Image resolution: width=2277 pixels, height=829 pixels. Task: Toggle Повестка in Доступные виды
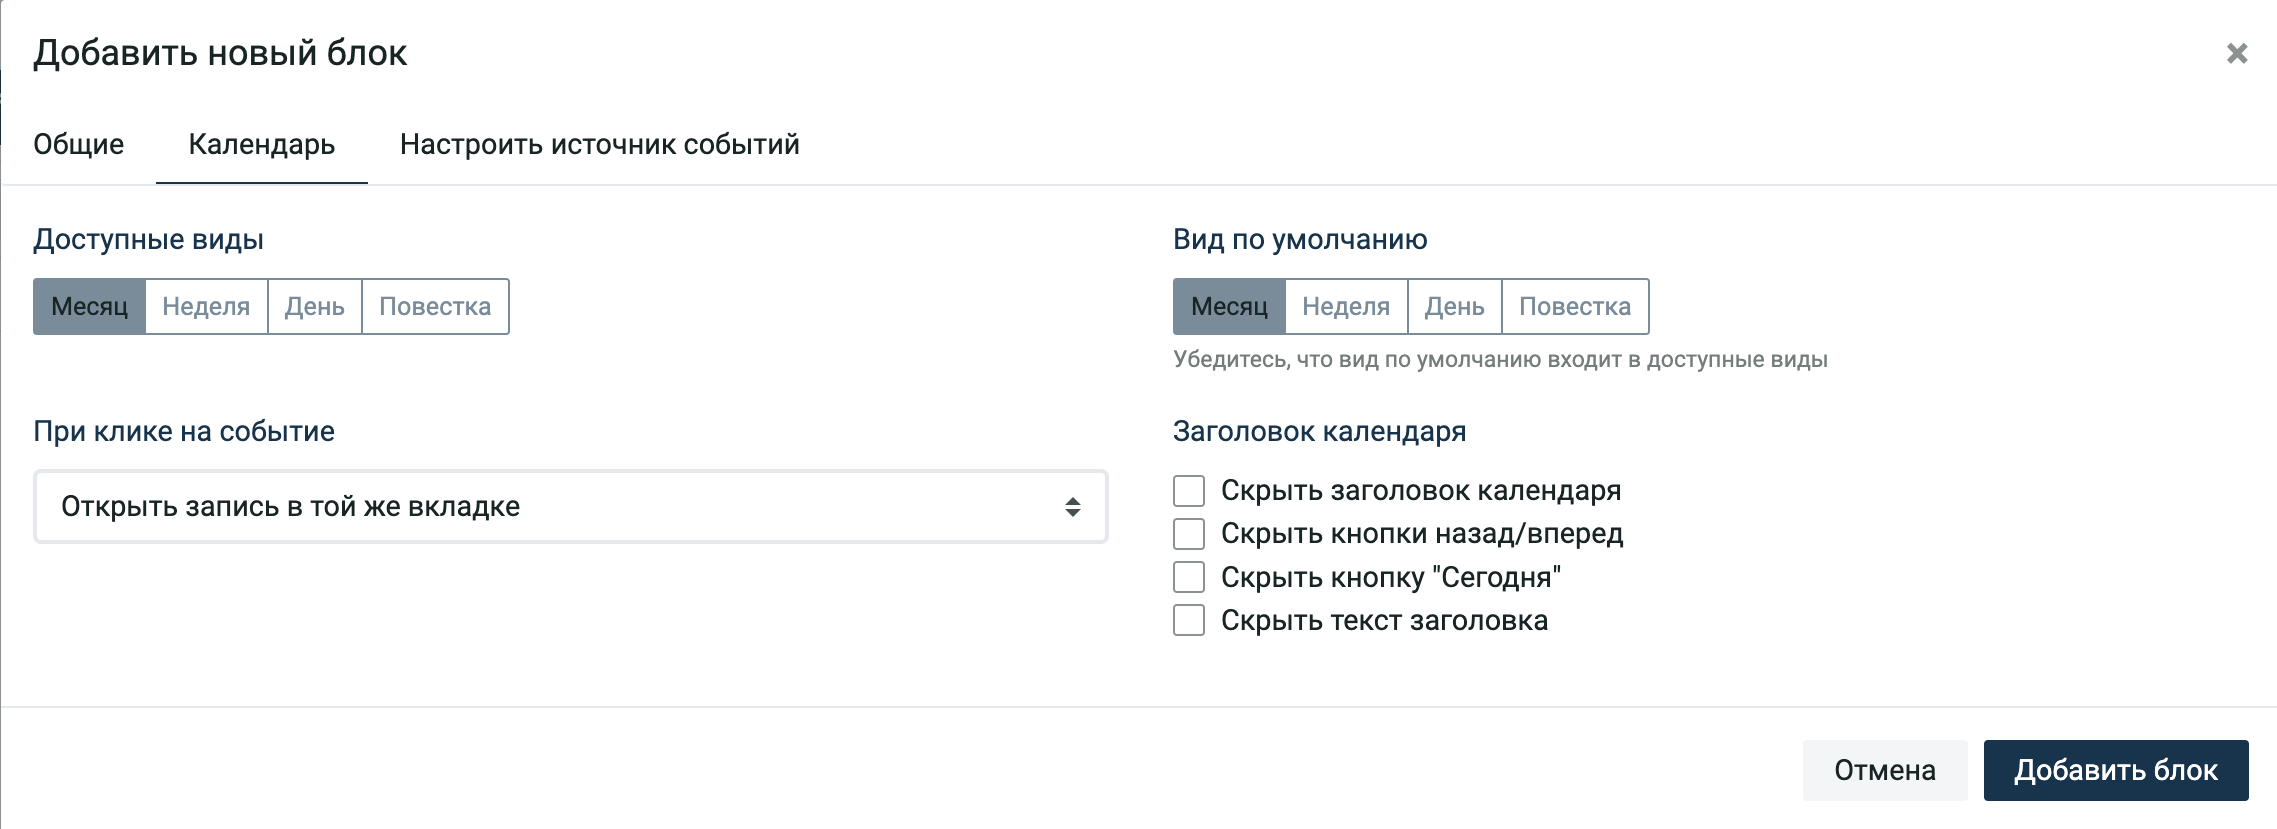(x=435, y=306)
